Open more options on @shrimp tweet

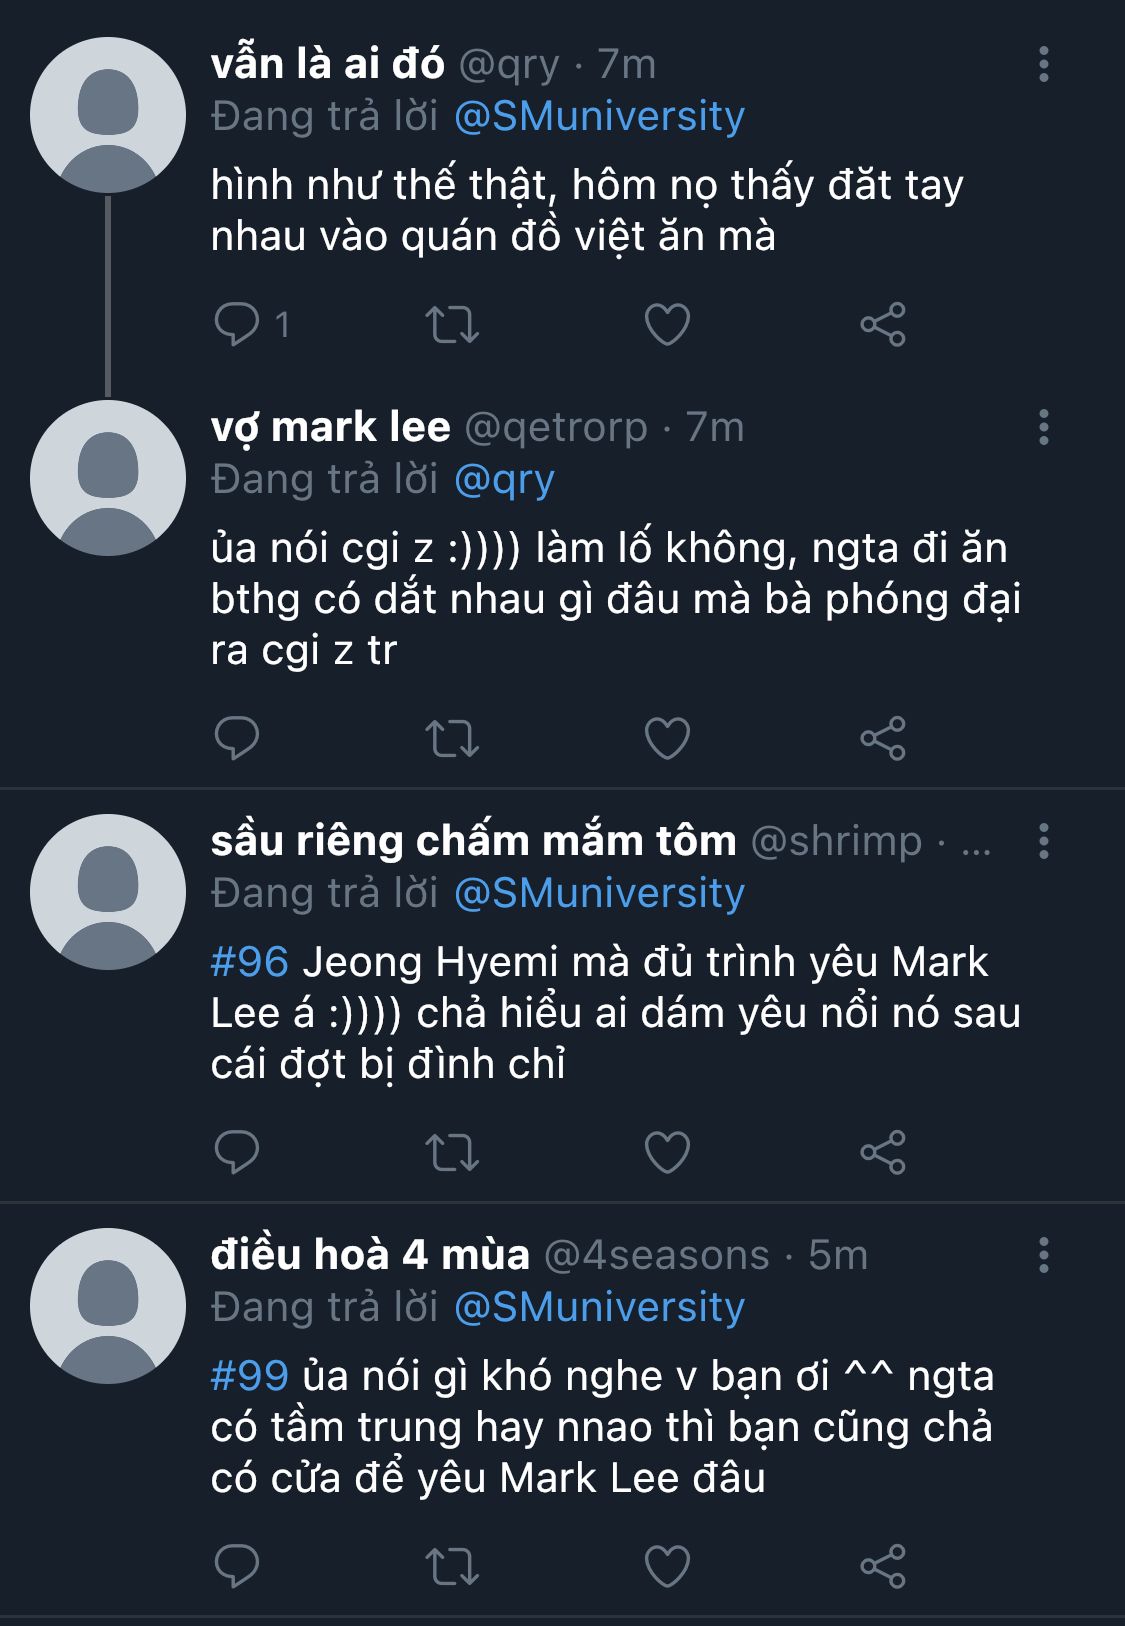[x=1043, y=841]
